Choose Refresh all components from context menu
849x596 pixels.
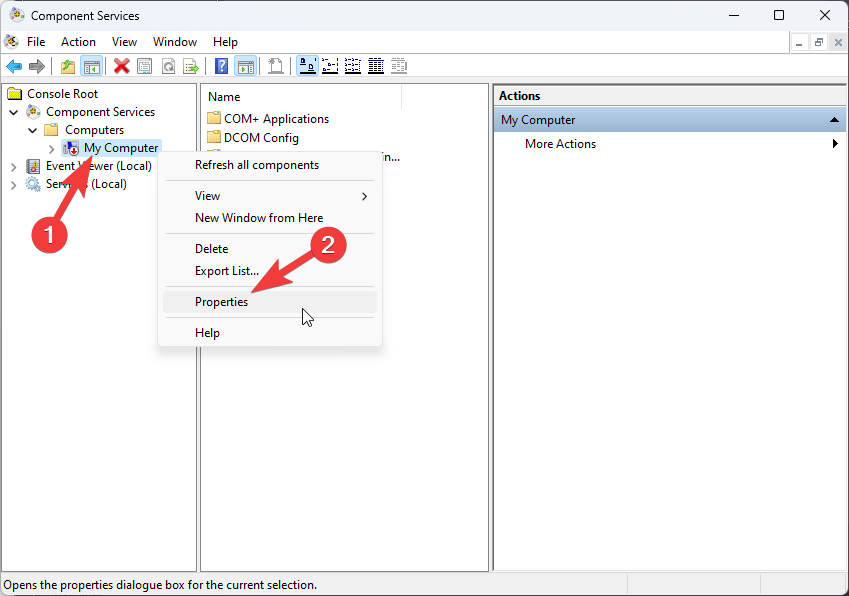(256, 165)
